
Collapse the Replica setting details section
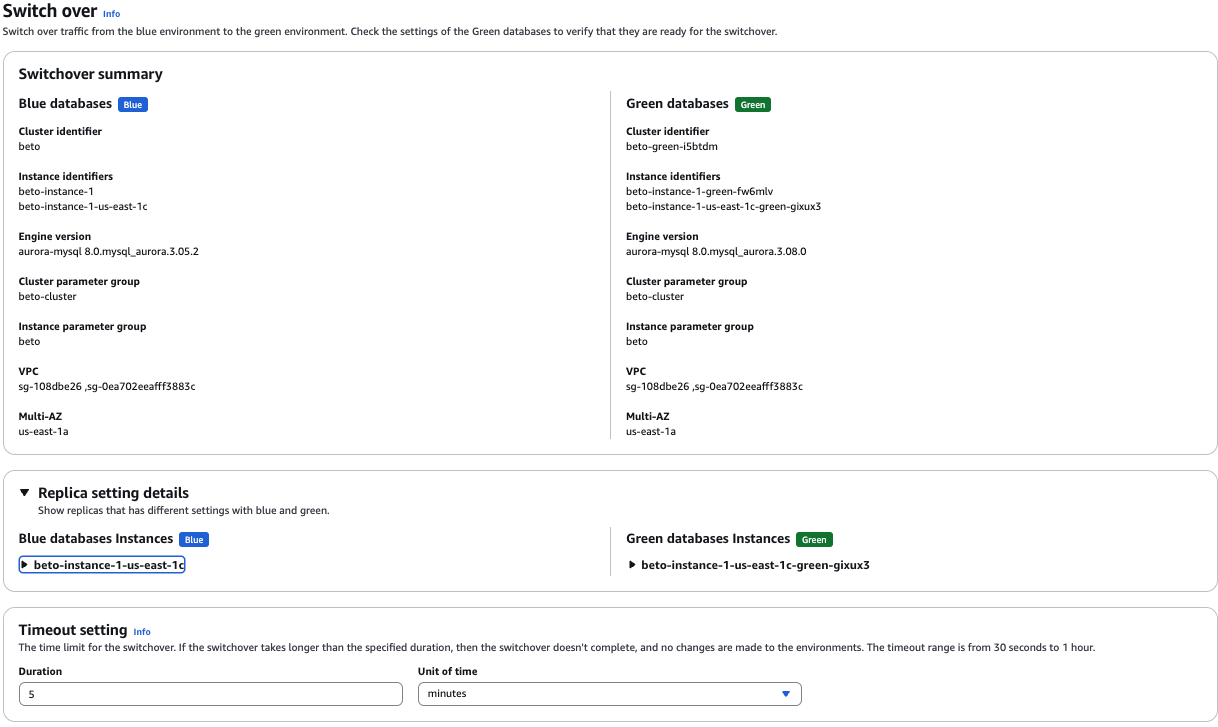25,493
